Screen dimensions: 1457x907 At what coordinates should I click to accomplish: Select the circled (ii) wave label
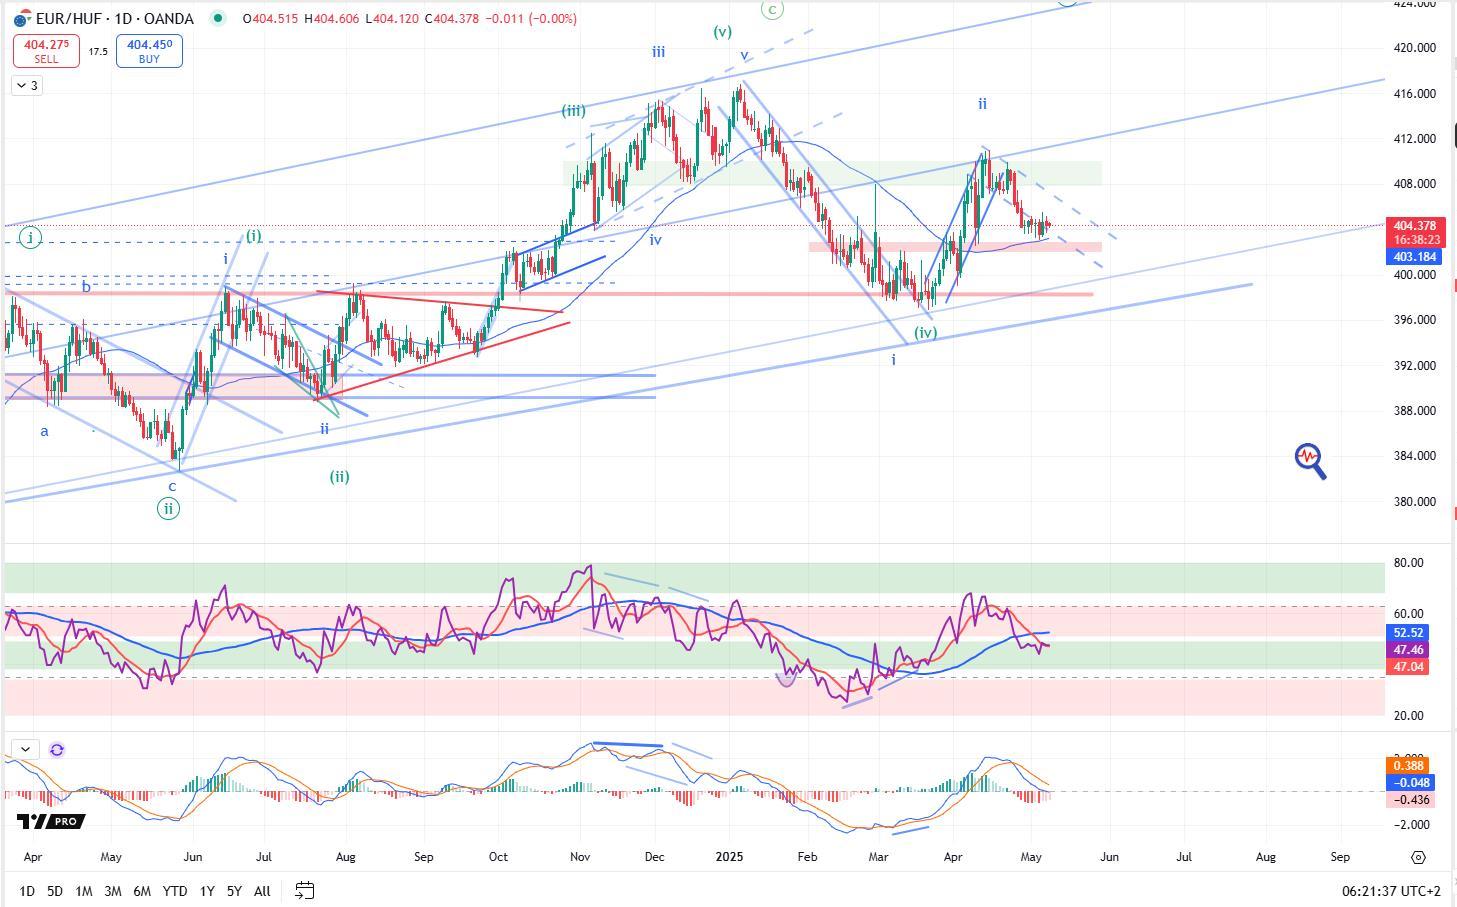click(x=168, y=508)
